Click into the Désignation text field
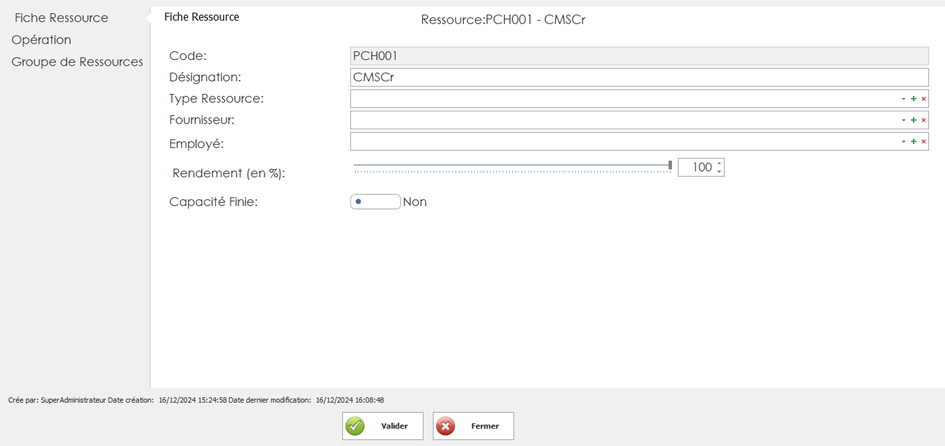The image size is (945, 446). (640, 77)
